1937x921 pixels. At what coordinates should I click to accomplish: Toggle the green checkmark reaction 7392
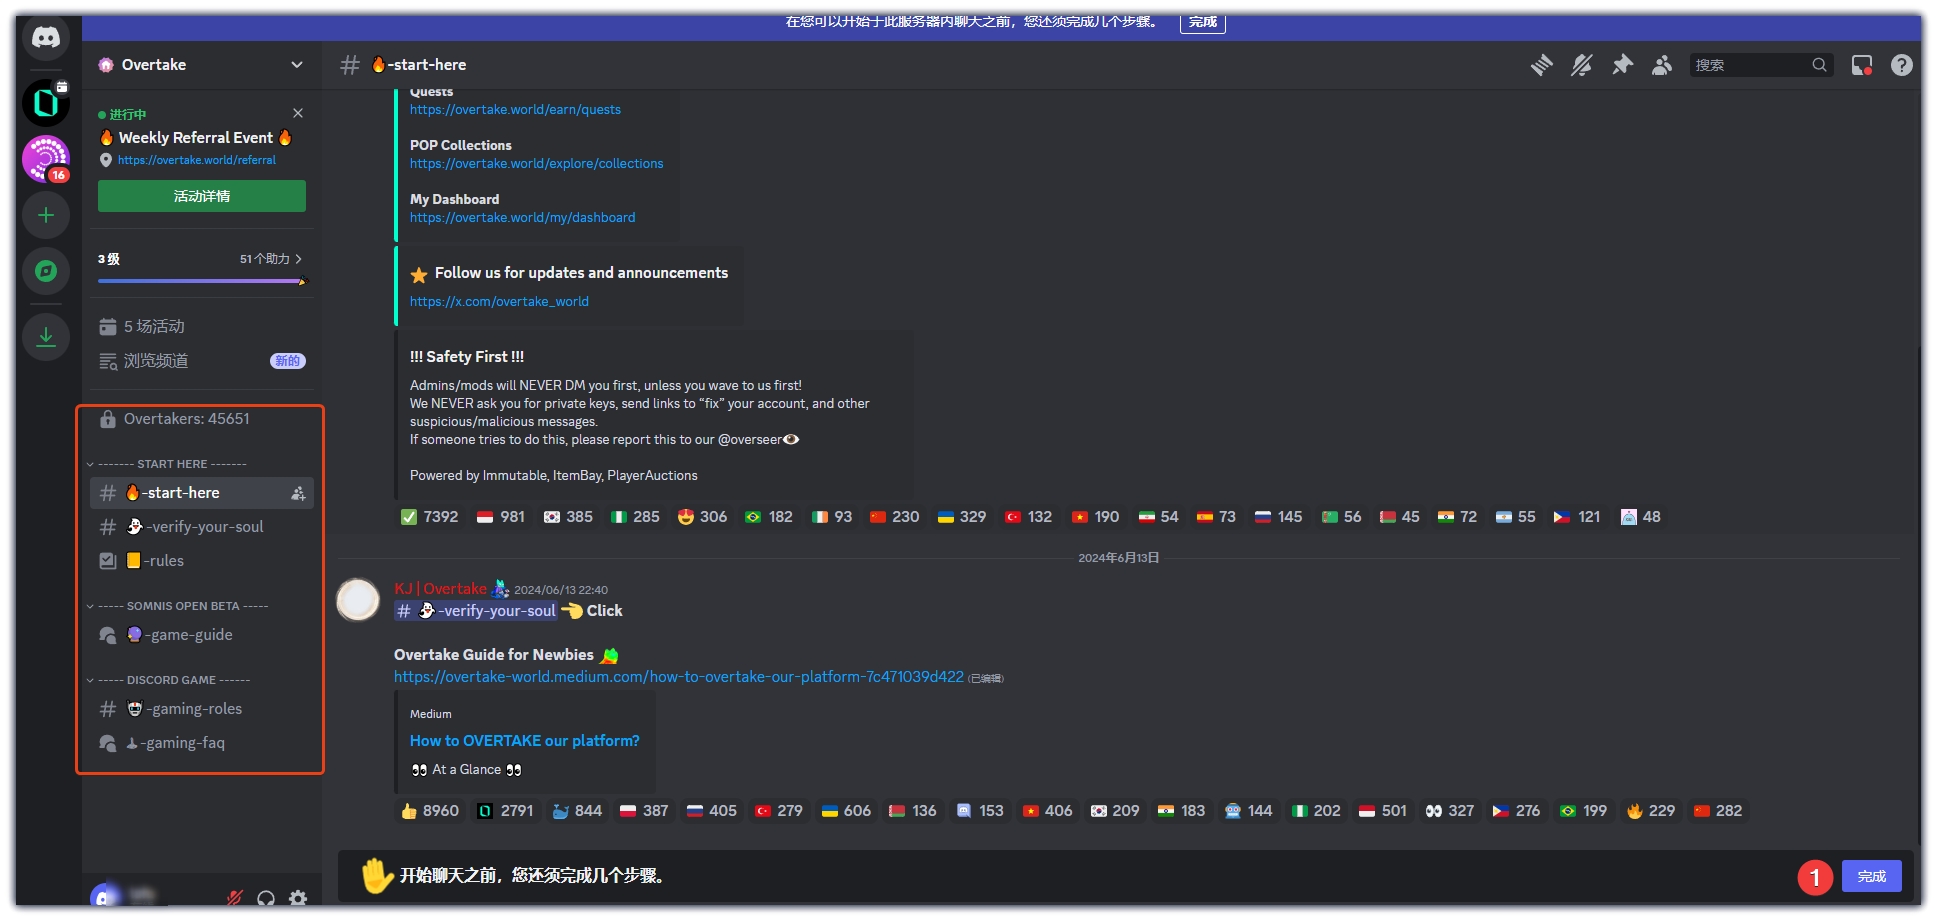[429, 517]
